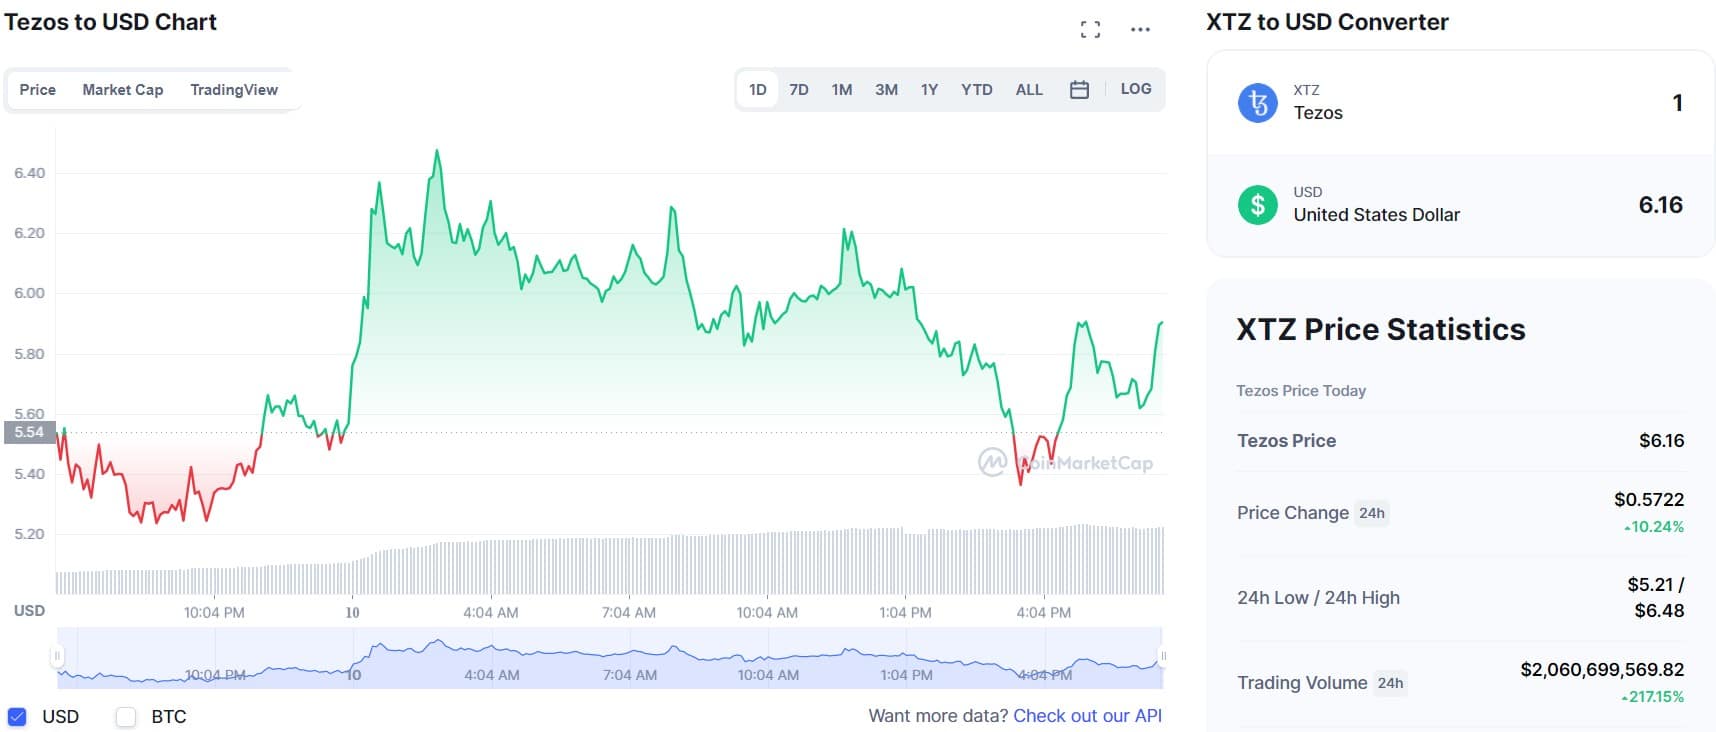Viewport: 1716px width, 732px height.
Task: Click the United States Dollar label
Action: (x=1376, y=215)
